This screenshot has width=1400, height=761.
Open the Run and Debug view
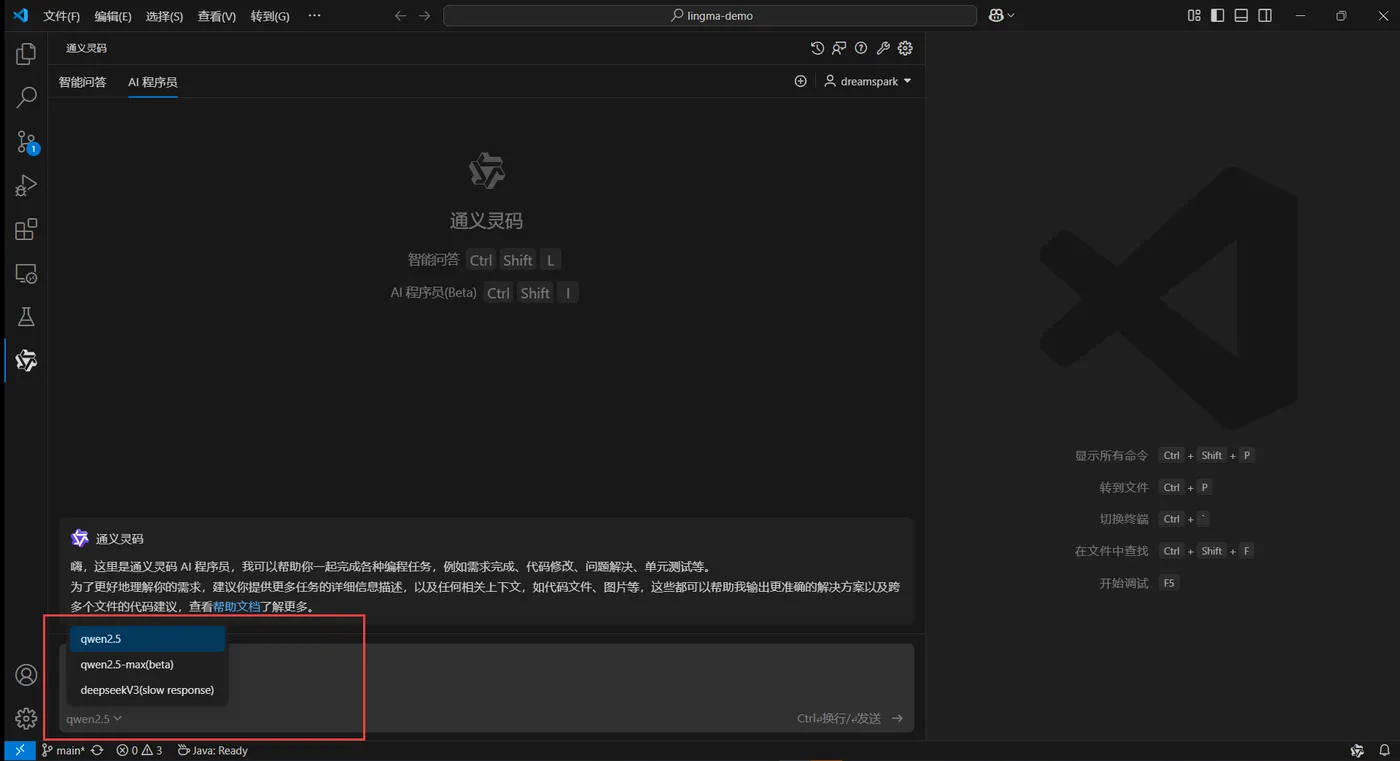pyautogui.click(x=26, y=186)
